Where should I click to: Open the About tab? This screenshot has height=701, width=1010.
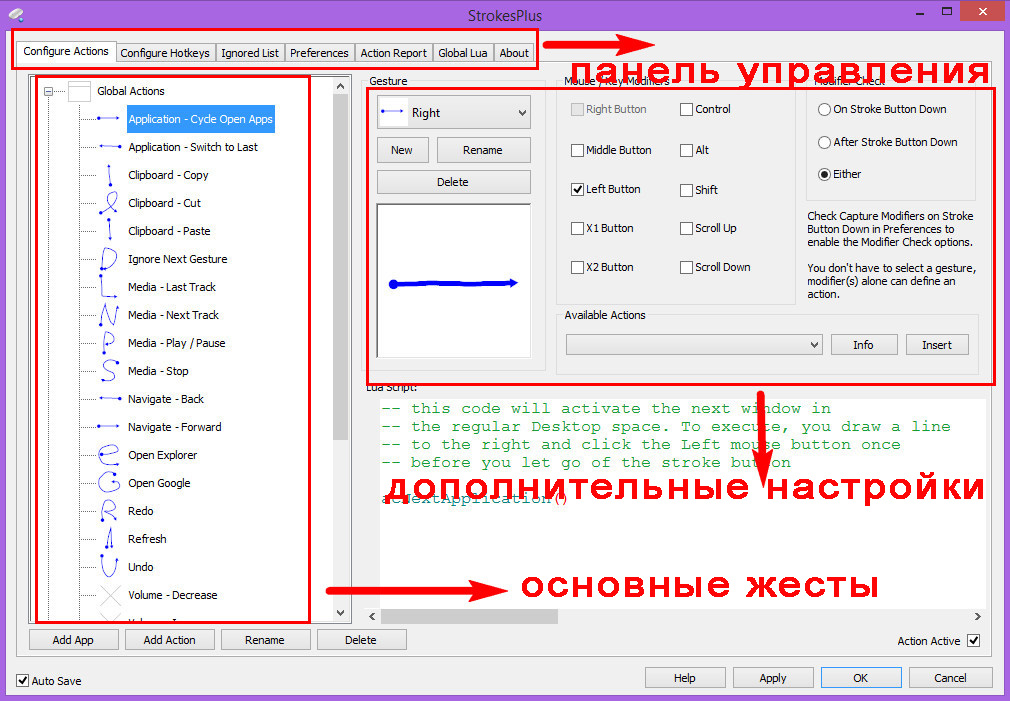(514, 53)
